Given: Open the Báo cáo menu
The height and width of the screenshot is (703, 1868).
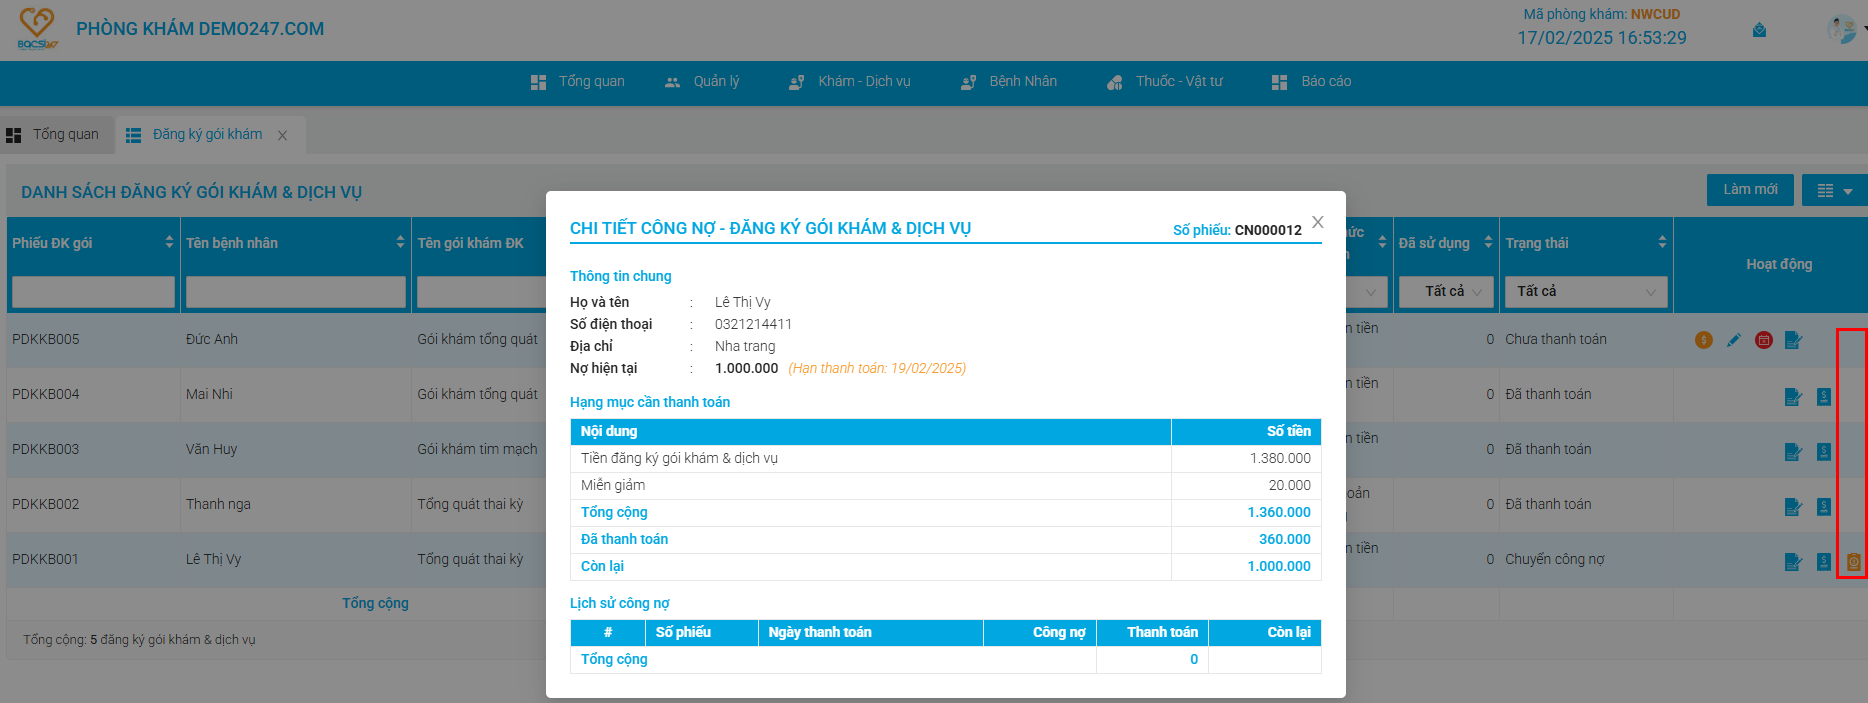Looking at the screenshot, I should [1311, 82].
